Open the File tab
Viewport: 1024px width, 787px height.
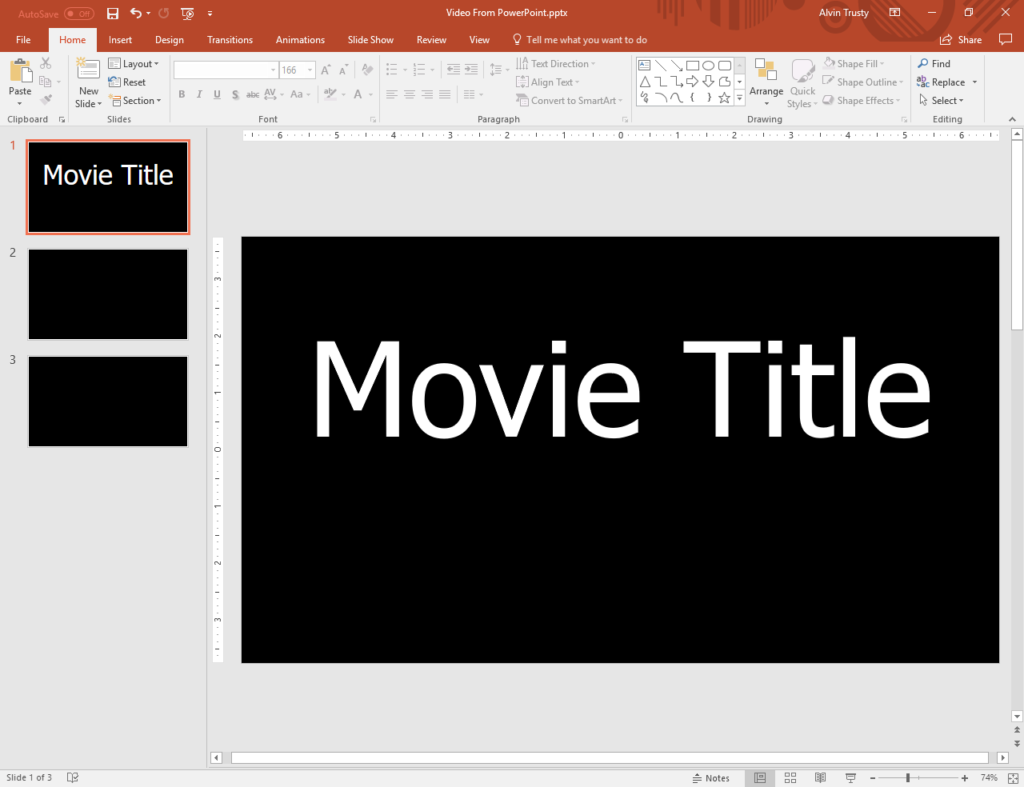tap(24, 40)
